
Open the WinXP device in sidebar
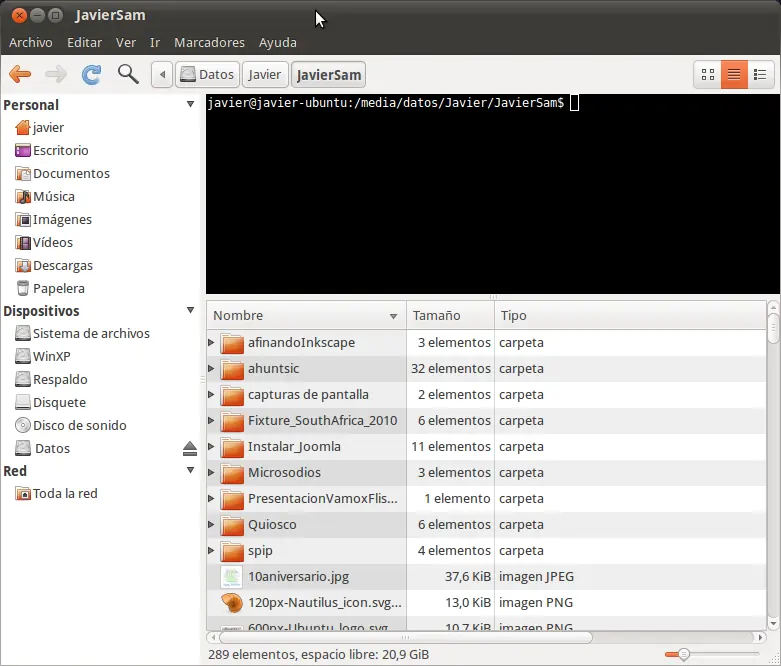tap(51, 356)
